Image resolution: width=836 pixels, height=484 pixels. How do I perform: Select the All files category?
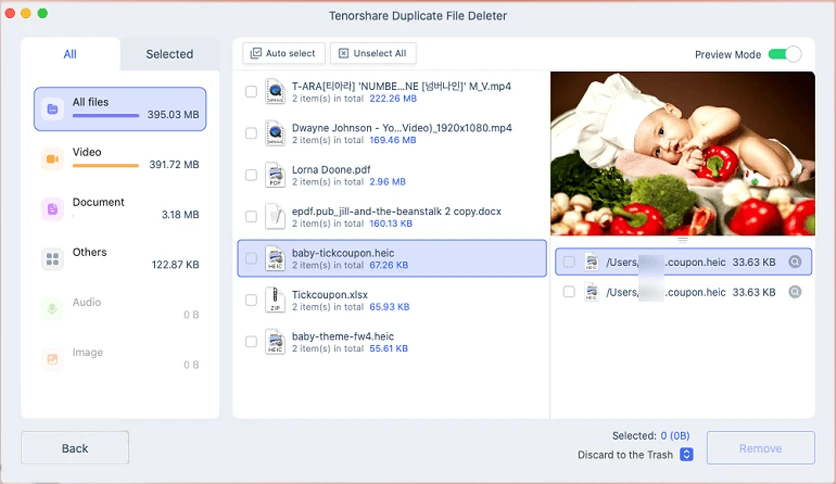click(x=120, y=109)
